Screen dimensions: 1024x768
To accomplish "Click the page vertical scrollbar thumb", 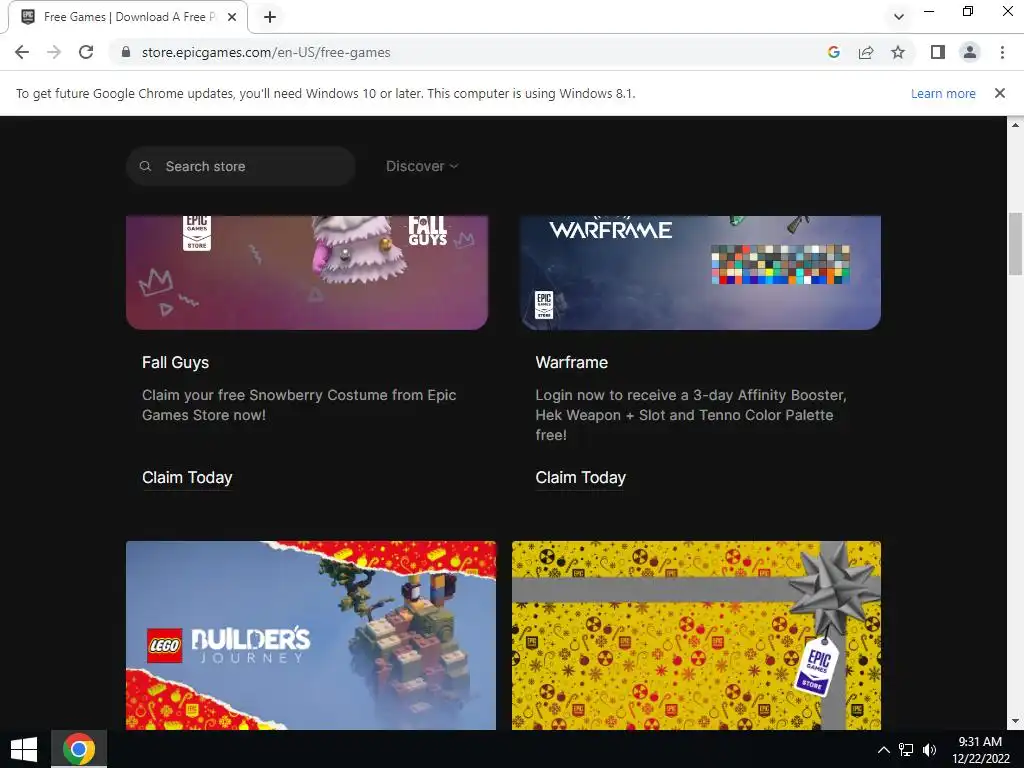I will coord(1015,244).
